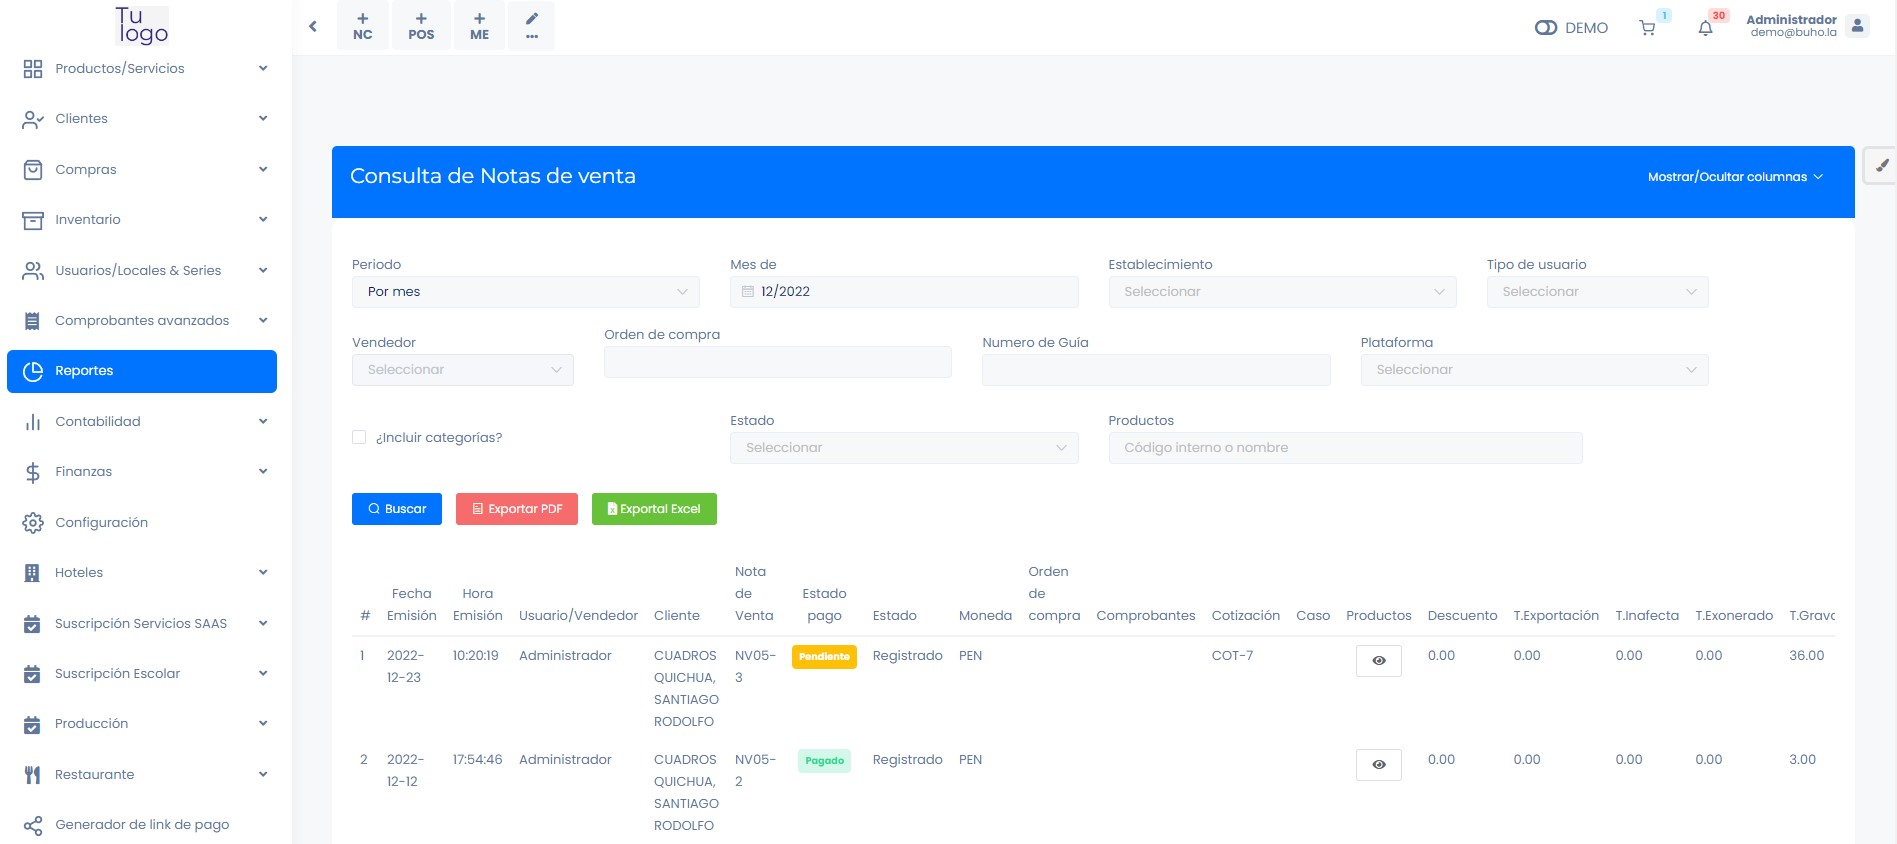This screenshot has height=844, width=1897.
Task: Click the plus NC shortcut
Action: point(363,26)
